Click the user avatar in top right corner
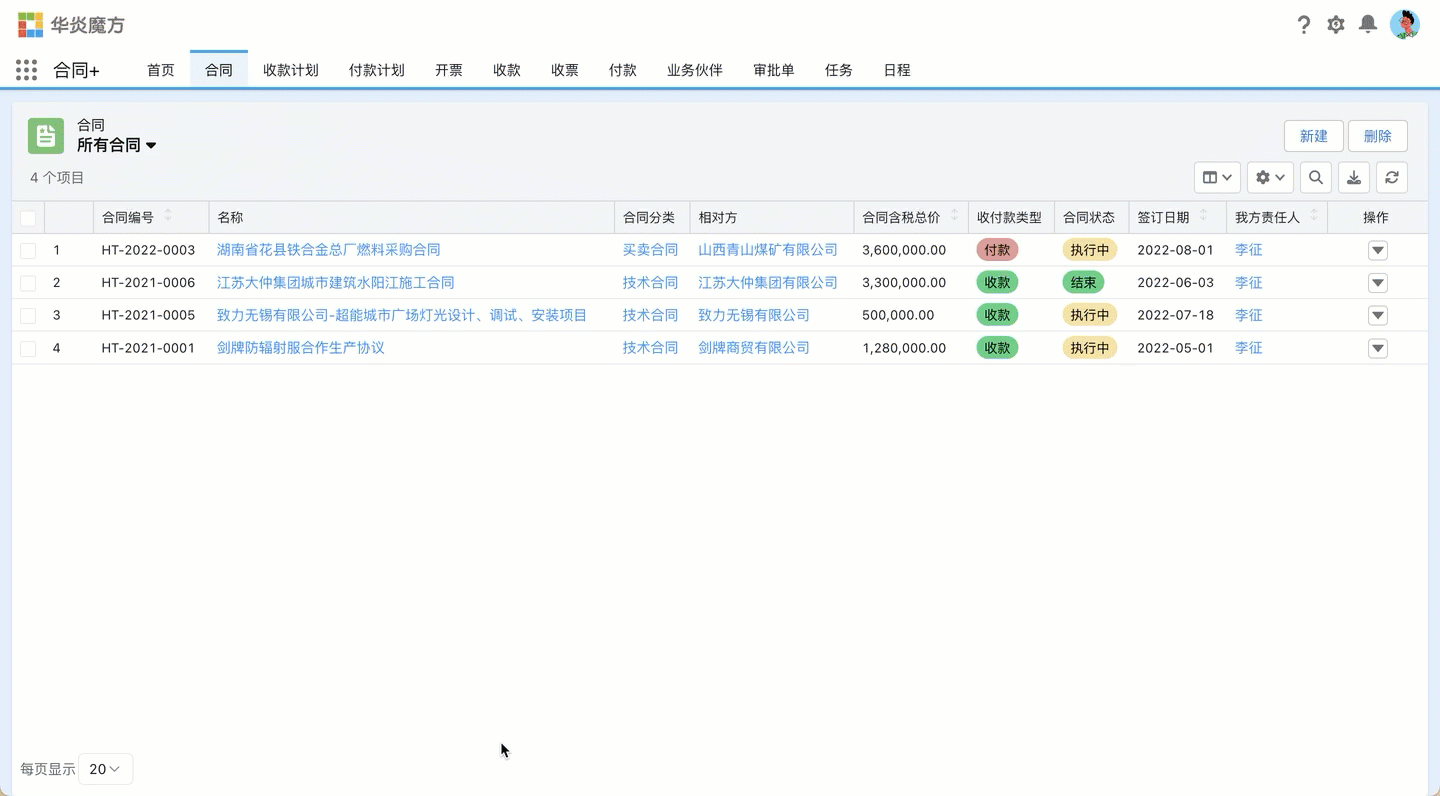This screenshot has width=1440, height=796. (x=1406, y=24)
